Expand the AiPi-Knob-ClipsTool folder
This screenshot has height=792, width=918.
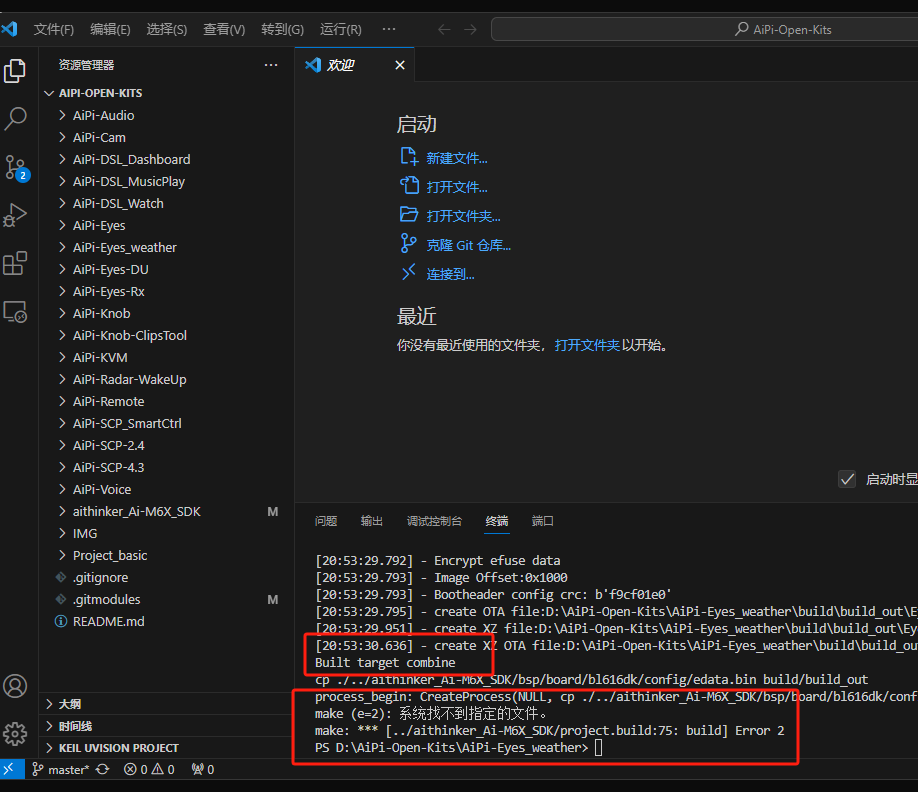62,335
